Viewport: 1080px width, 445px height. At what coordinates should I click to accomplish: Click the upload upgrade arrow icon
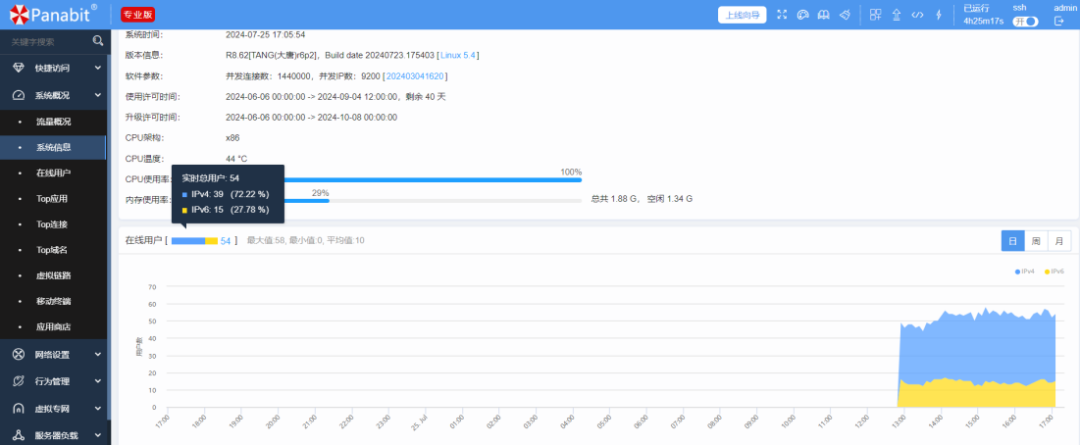point(896,14)
